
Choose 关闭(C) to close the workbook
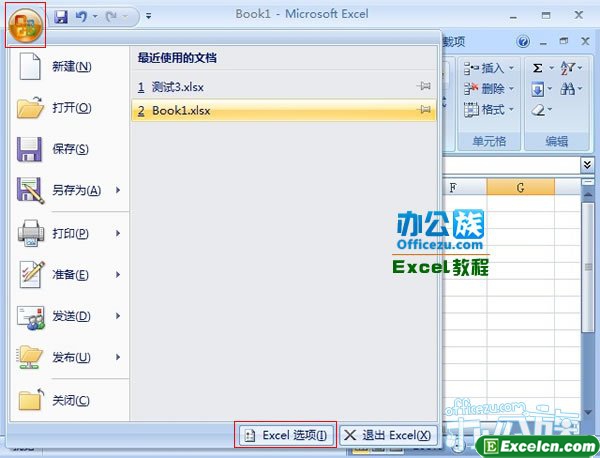click(x=71, y=400)
